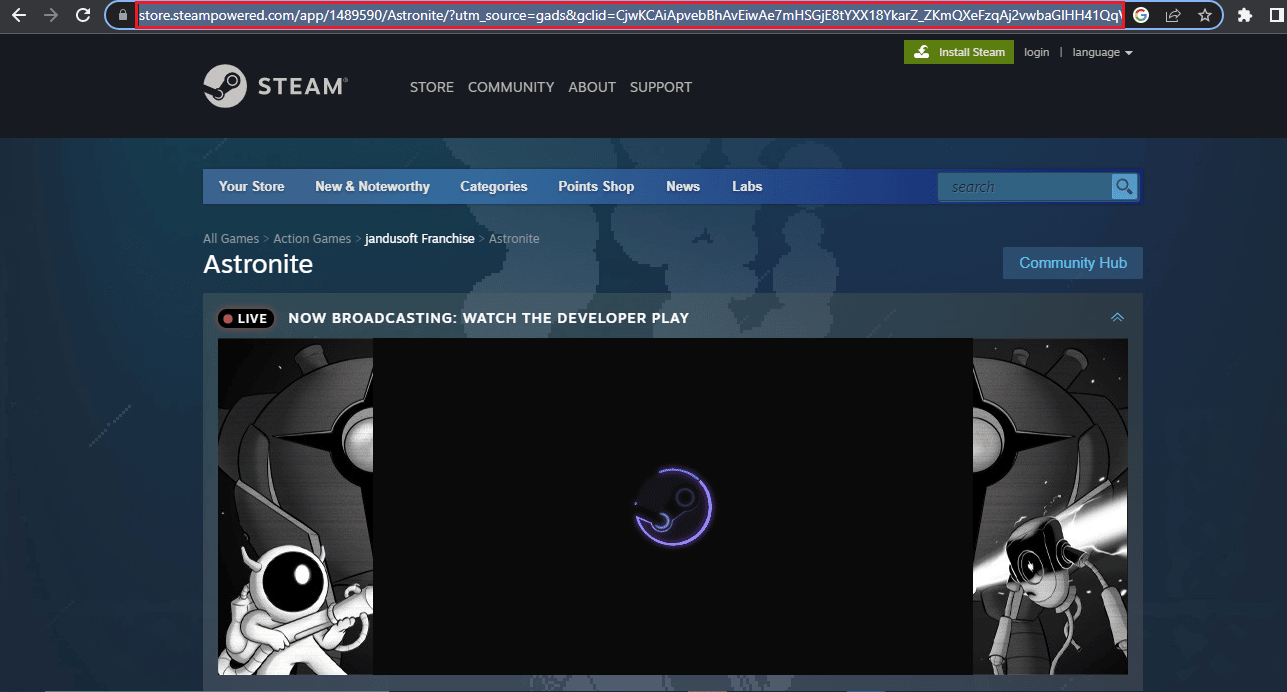
Task: Click the Astronite breadcrumb
Action: [514, 239]
